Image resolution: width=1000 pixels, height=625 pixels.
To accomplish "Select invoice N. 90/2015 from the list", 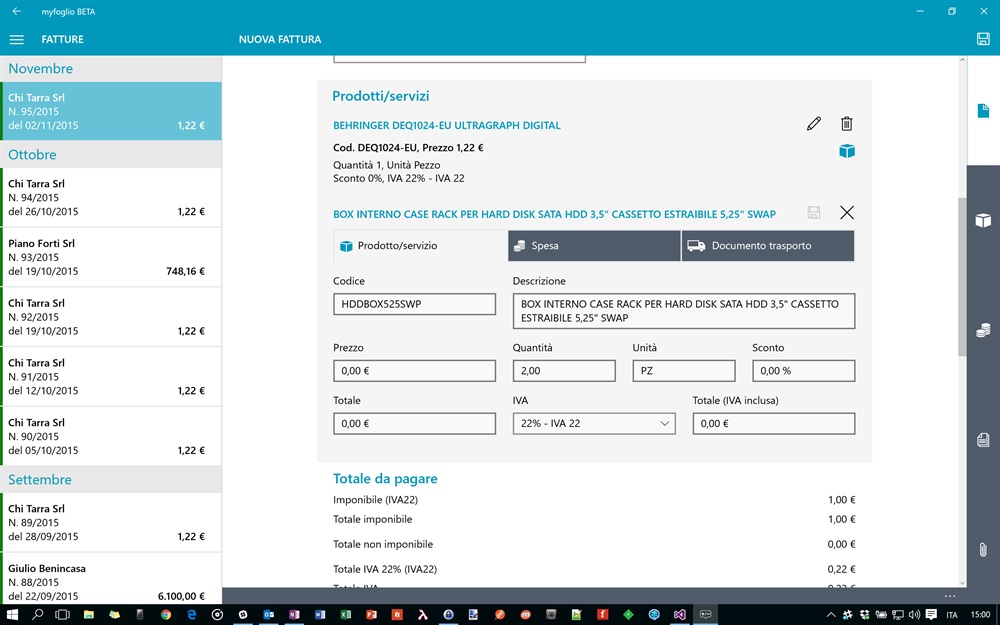I will tap(111, 436).
